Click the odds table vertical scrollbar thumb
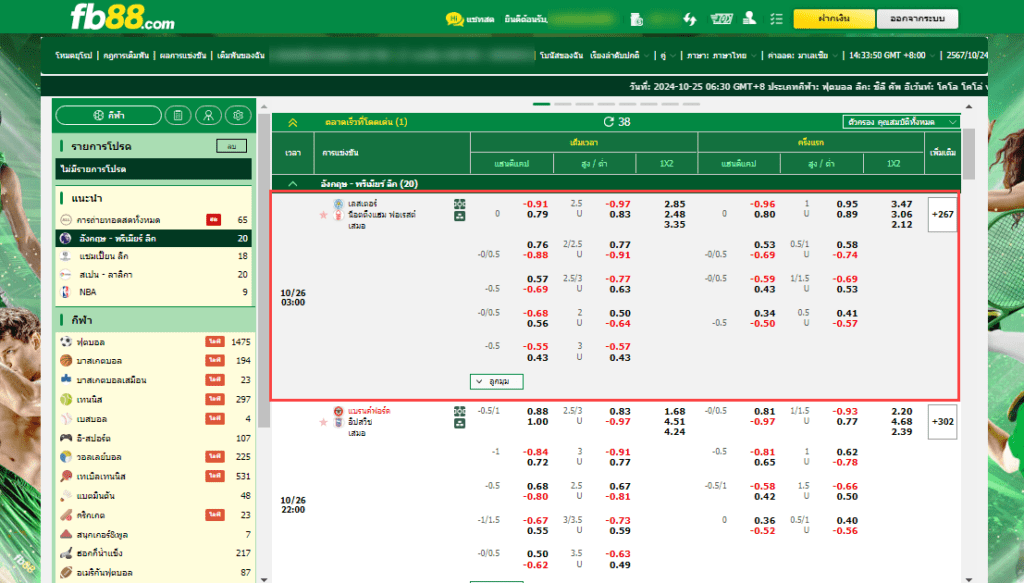The height and width of the screenshot is (583, 1024). tap(968, 154)
